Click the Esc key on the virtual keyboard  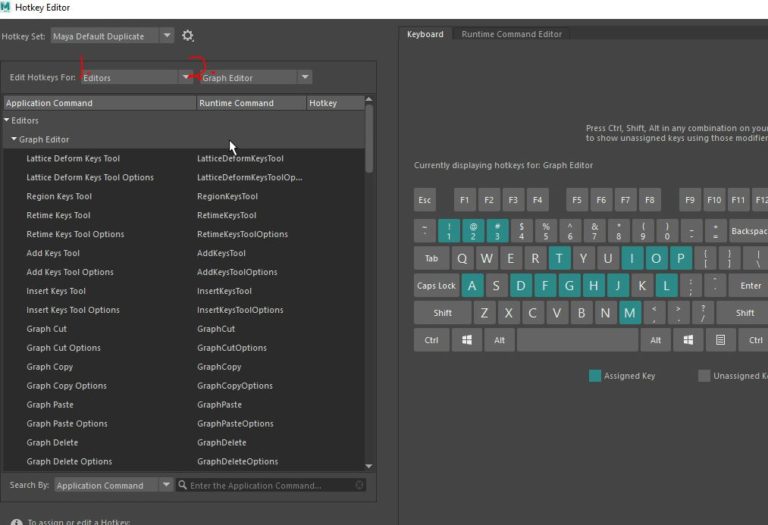(x=424, y=199)
